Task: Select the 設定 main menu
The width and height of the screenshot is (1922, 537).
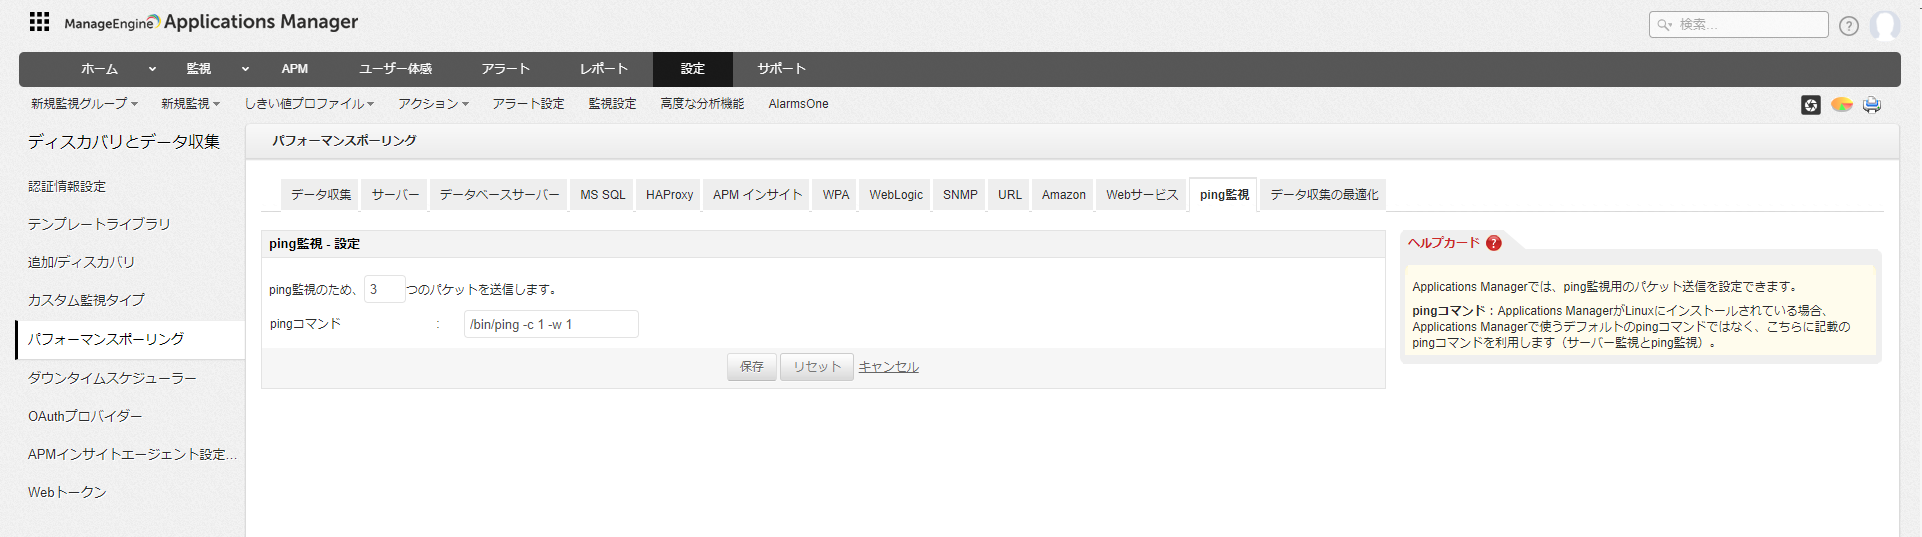Action: pyautogui.click(x=693, y=69)
